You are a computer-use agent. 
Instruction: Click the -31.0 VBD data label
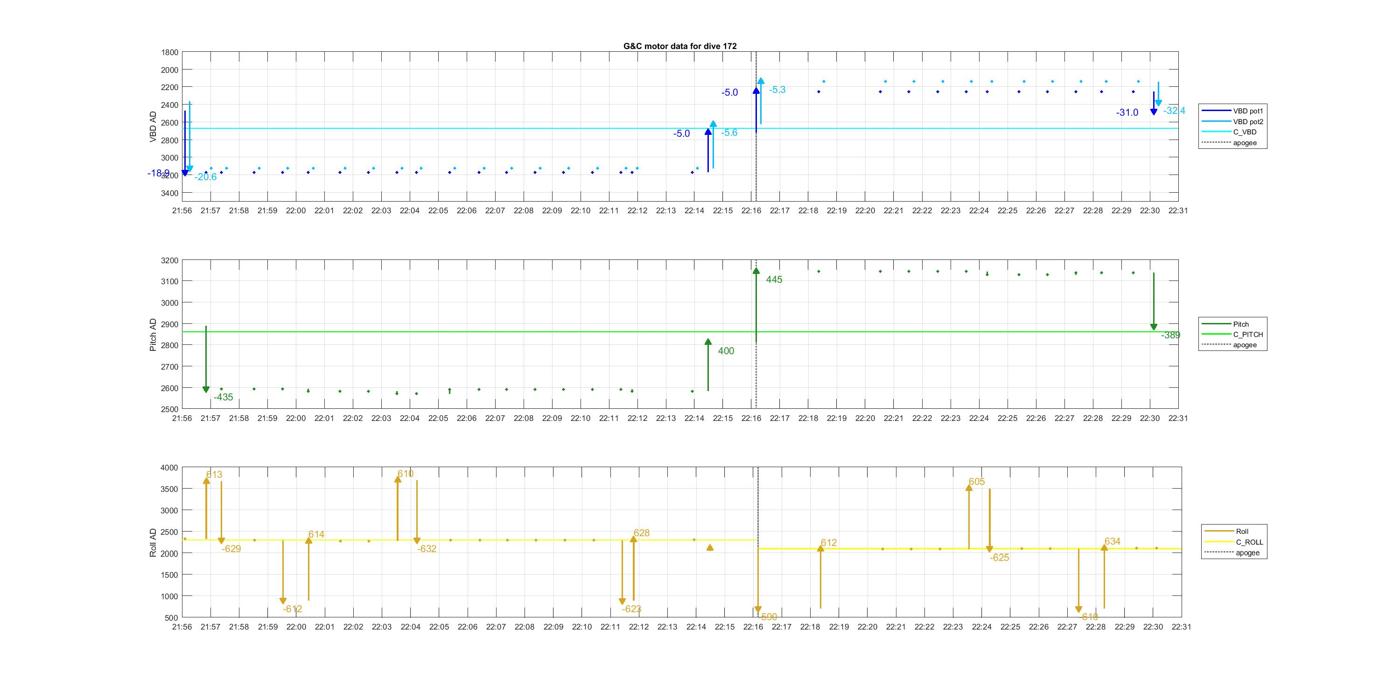(1127, 113)
